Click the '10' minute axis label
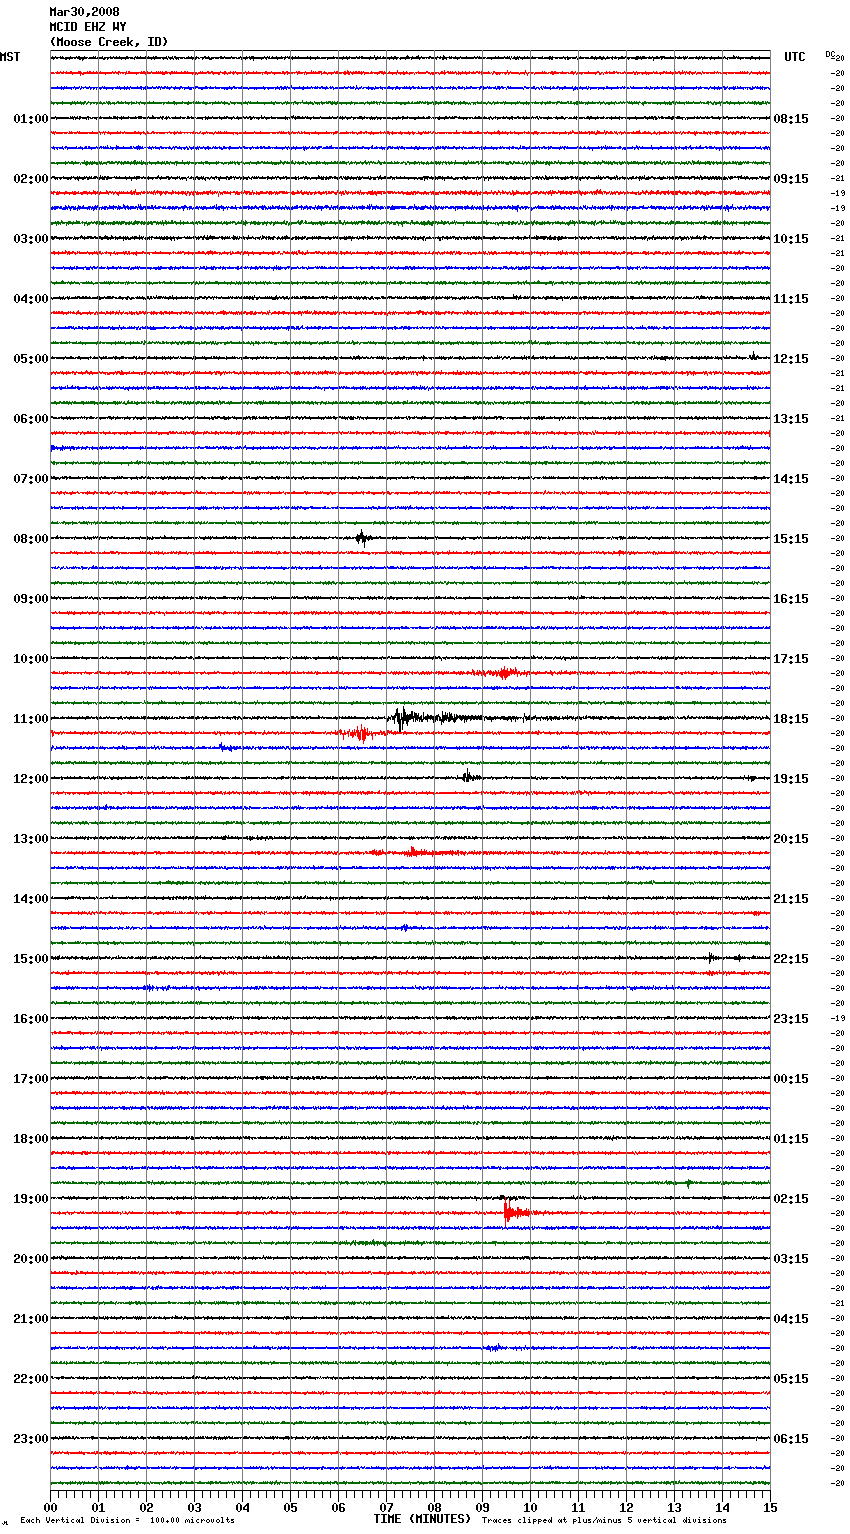This screenshot has height=1534, width=850. [530, 1507]
